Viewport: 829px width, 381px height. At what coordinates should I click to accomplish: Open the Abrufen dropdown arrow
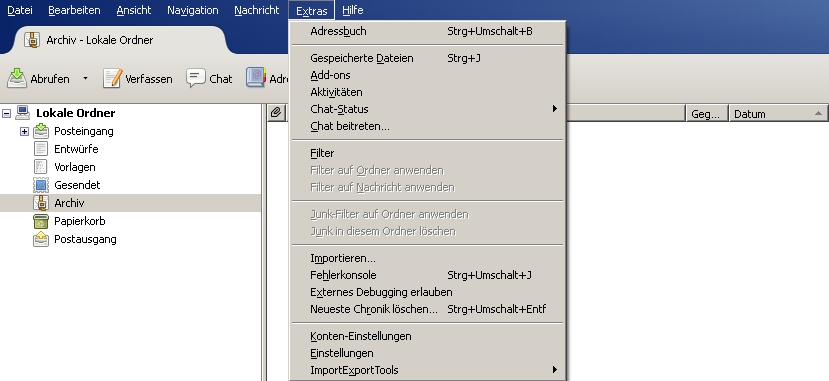[85, 79]
